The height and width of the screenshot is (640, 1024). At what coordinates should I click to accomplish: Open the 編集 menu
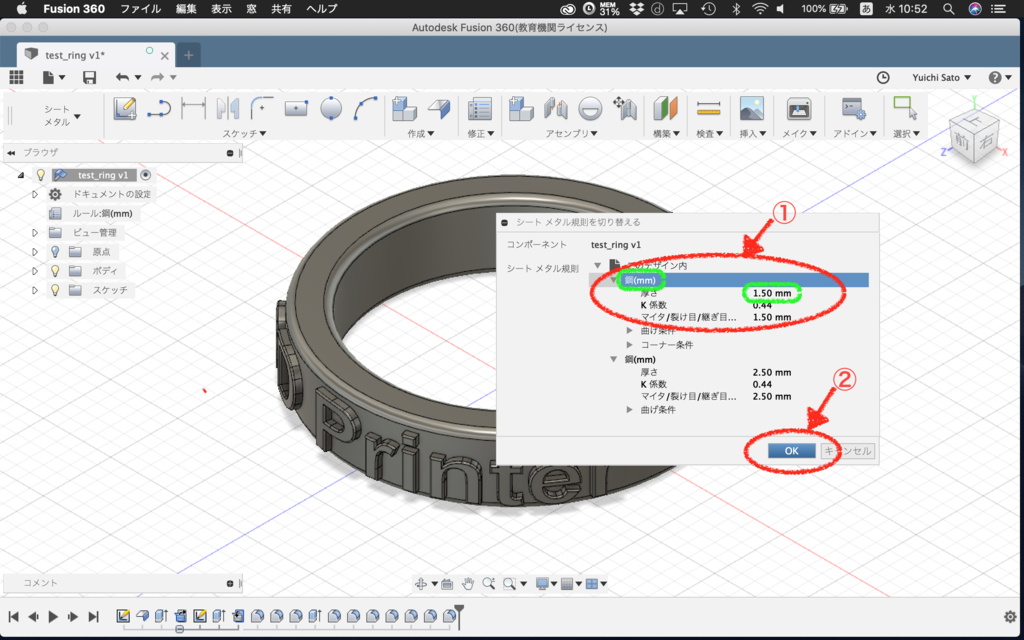pyautogui.click(x=186, y=9)
